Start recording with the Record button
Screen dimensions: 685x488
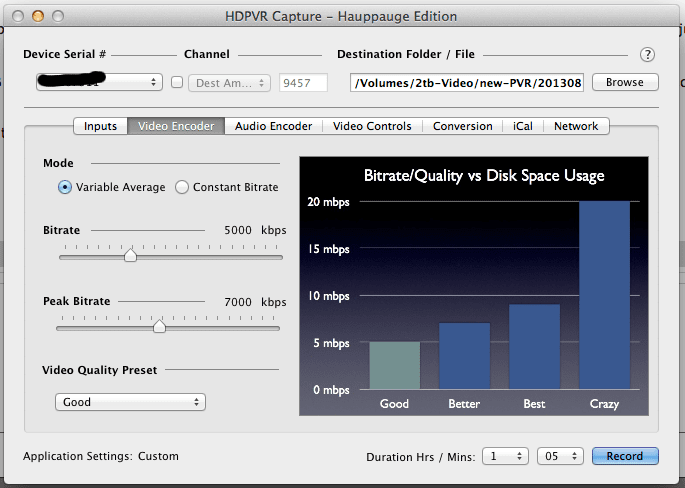[625, 456]
